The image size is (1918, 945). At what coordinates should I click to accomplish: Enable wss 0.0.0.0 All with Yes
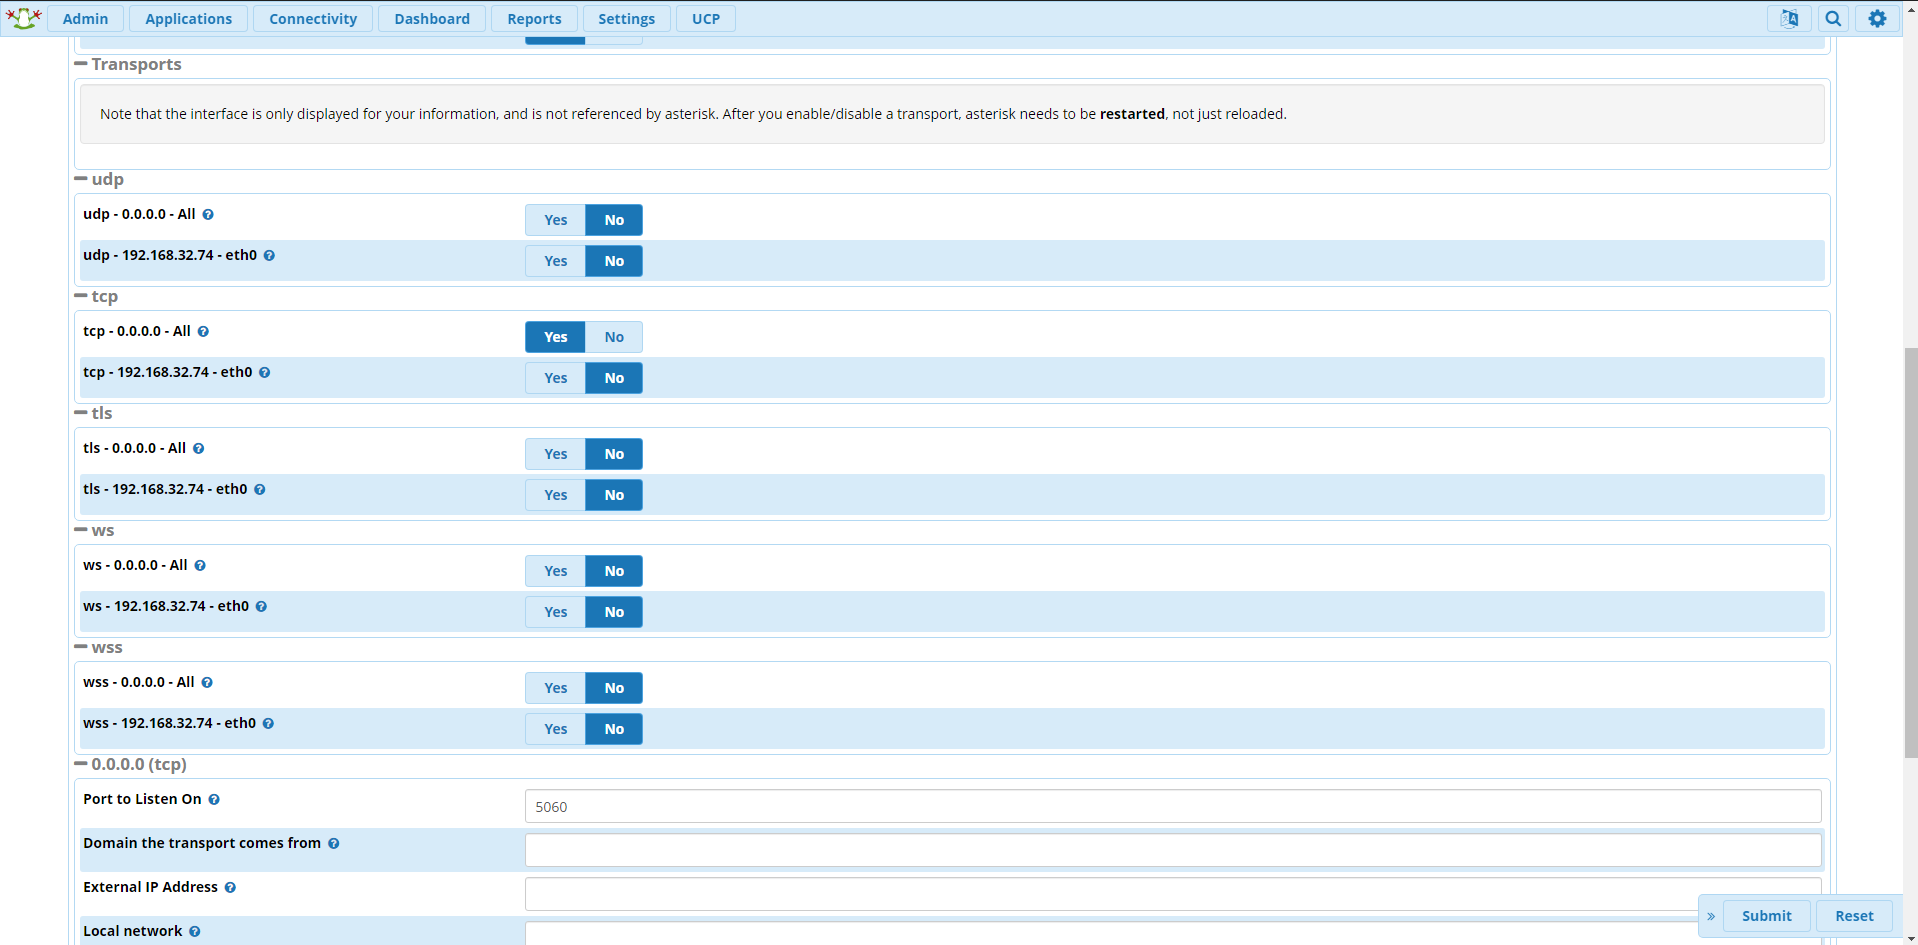tap(555, 688)
